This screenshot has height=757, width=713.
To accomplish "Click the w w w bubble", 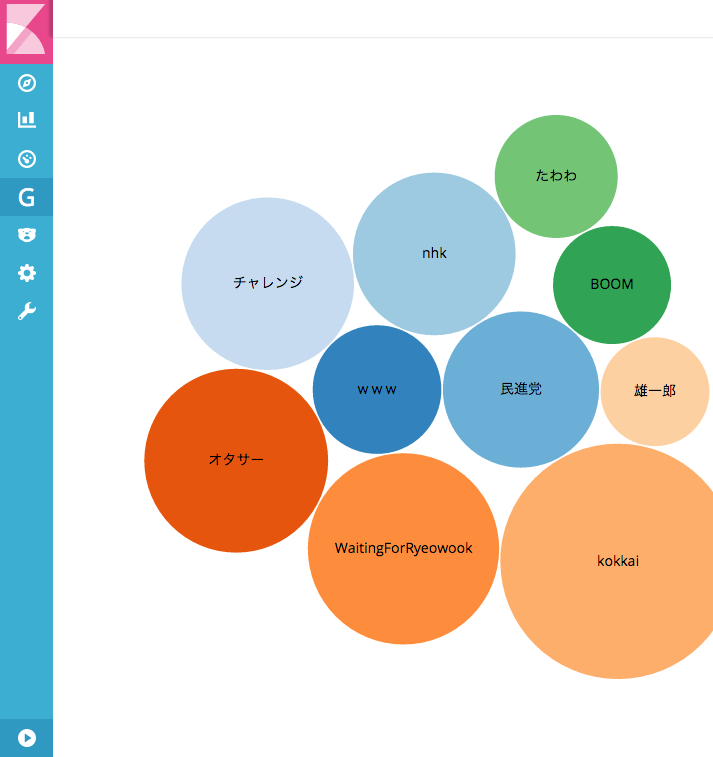I will [x=377, y=390].
